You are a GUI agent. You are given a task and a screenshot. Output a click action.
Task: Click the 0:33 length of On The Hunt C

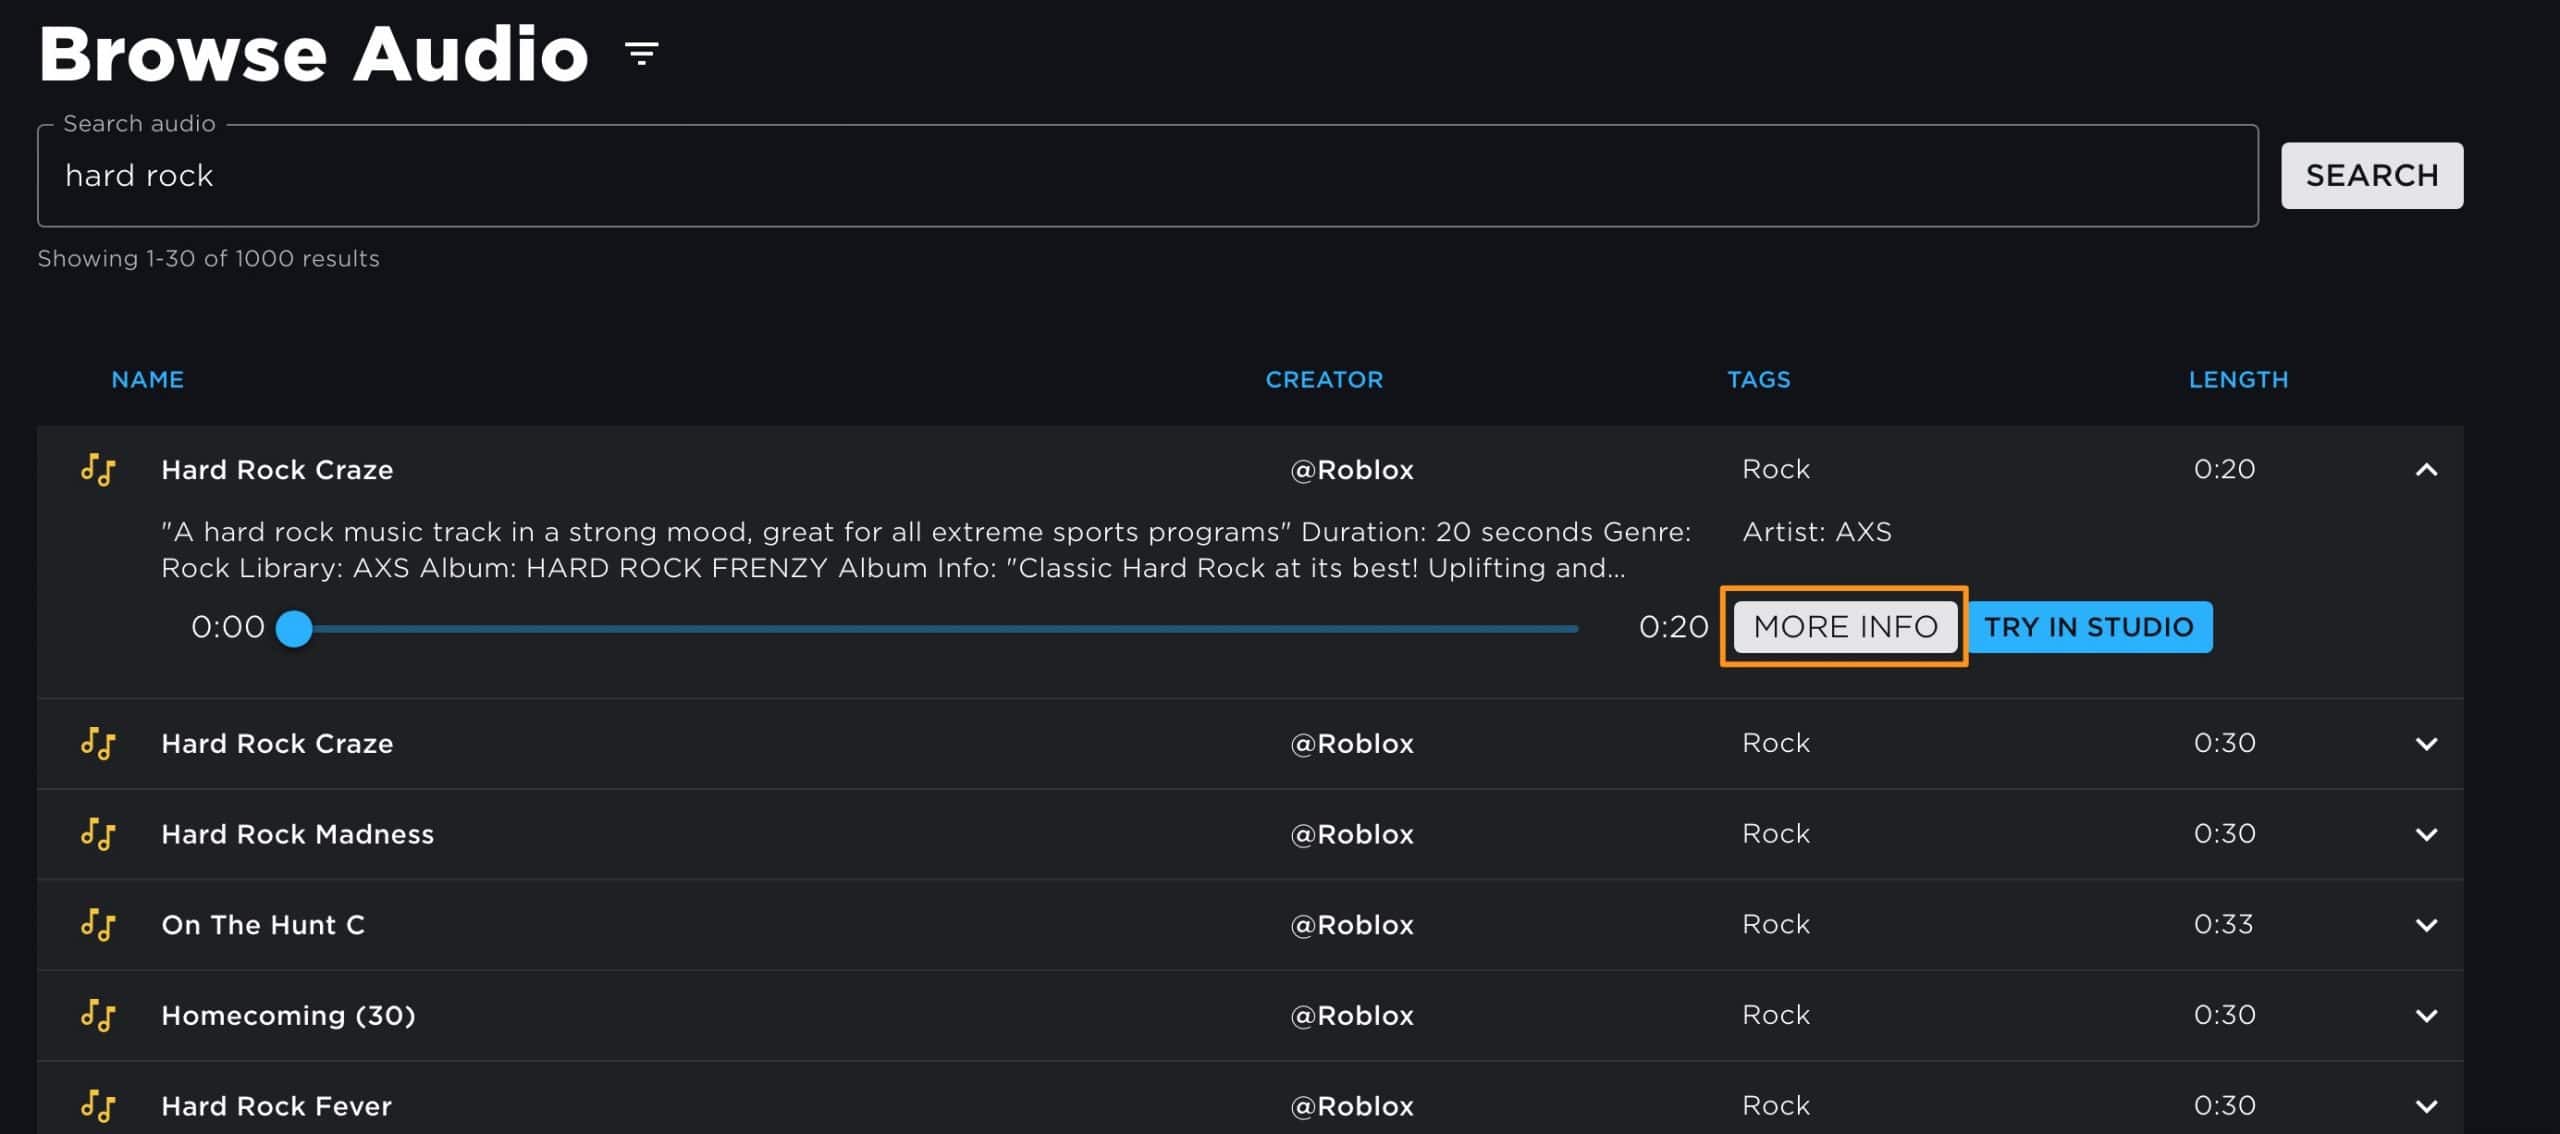coord(2223,924)
